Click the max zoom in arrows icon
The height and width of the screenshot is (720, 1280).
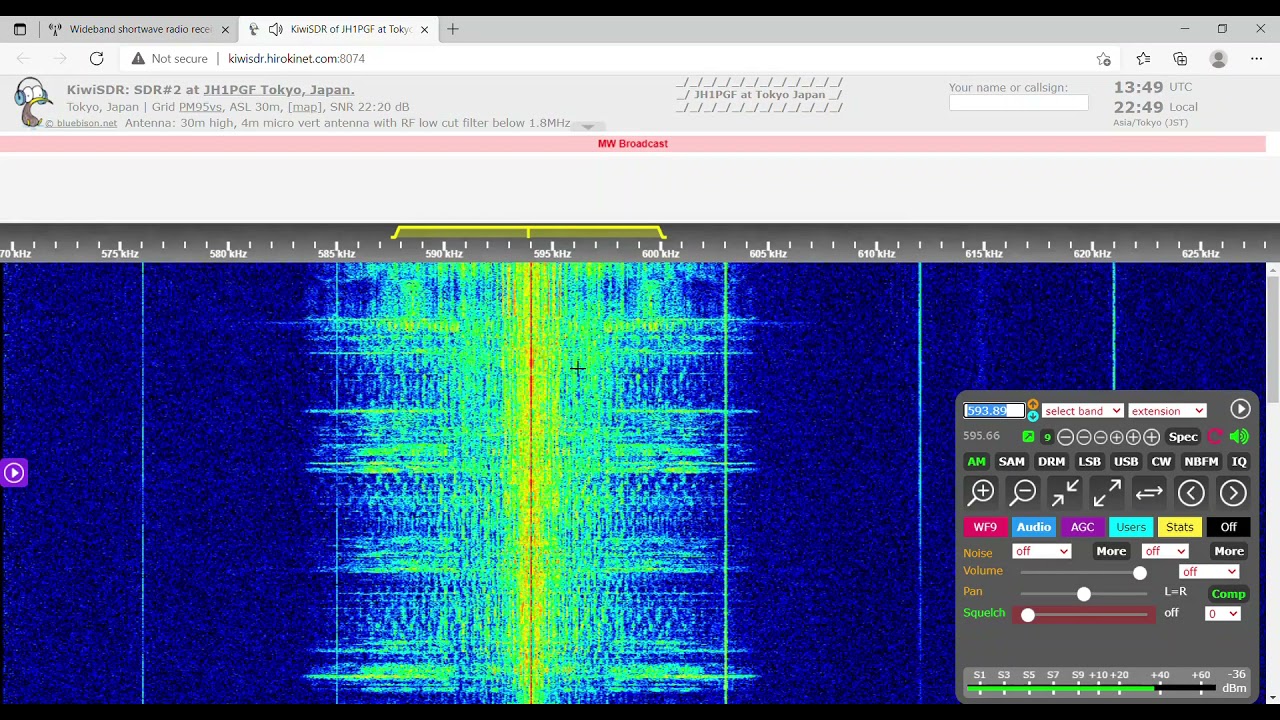click(x=1065, y=492)
